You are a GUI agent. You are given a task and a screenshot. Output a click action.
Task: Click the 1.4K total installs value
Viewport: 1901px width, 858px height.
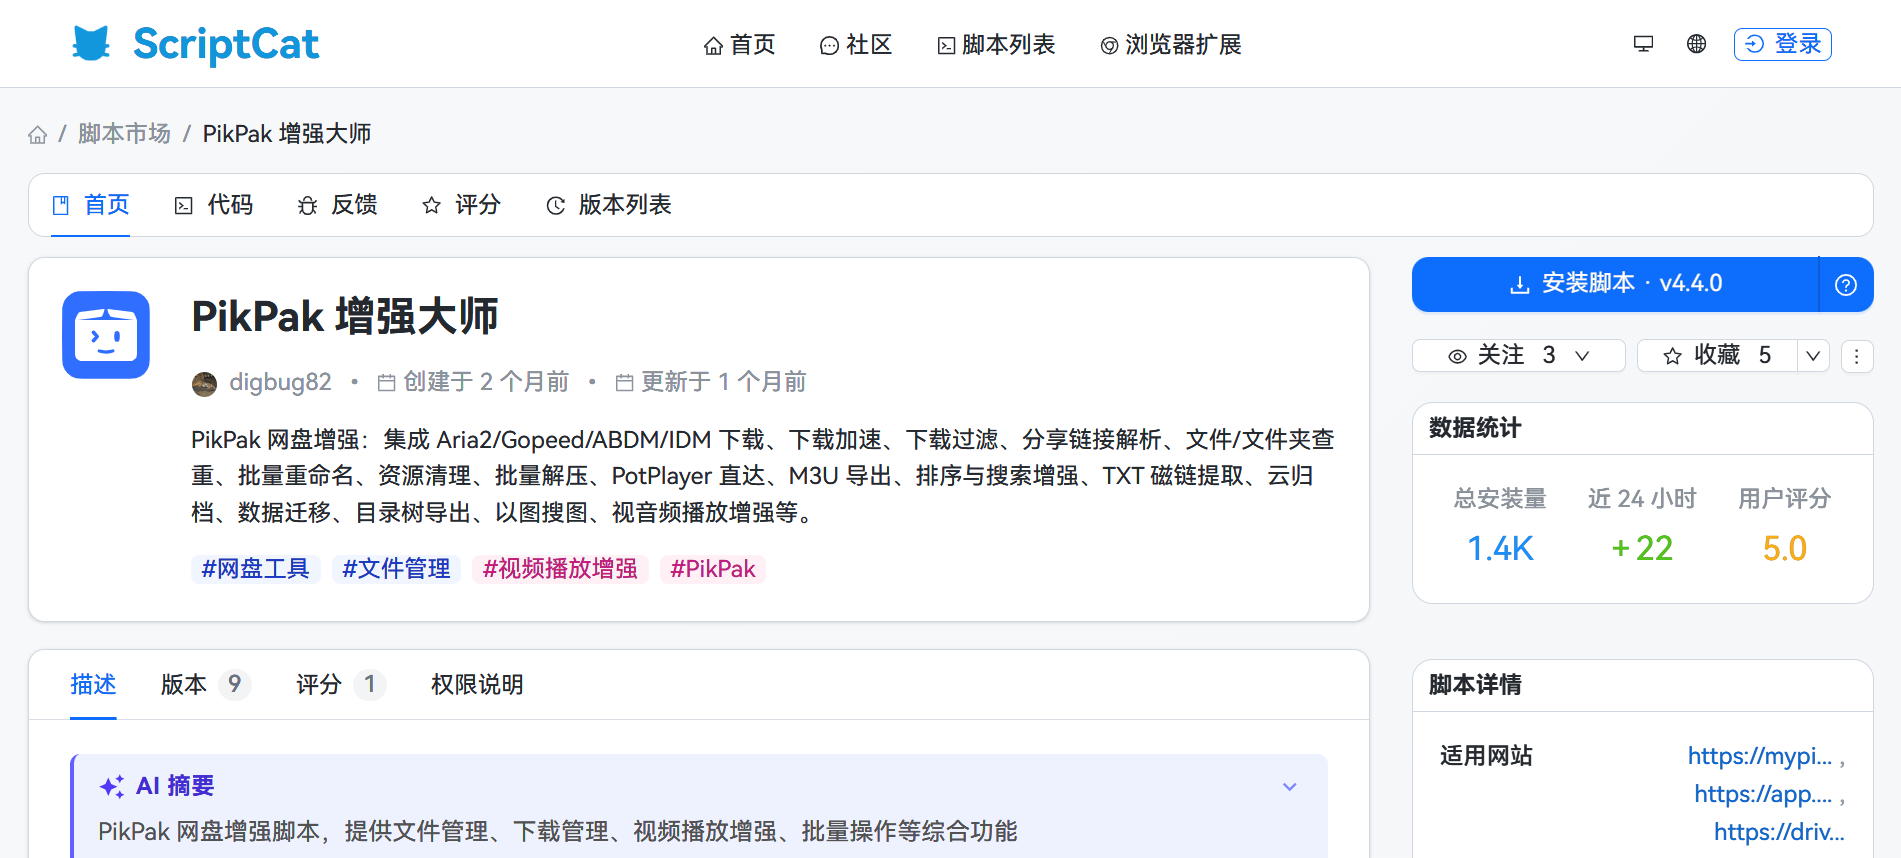1500,549
